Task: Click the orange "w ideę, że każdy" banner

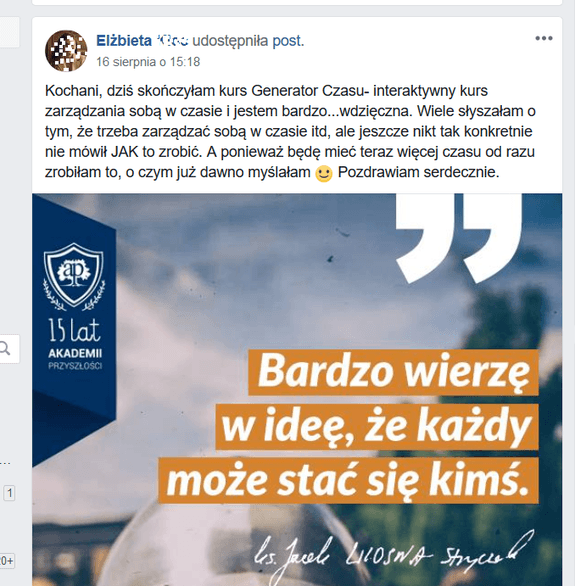Action: tap(377, 427)
